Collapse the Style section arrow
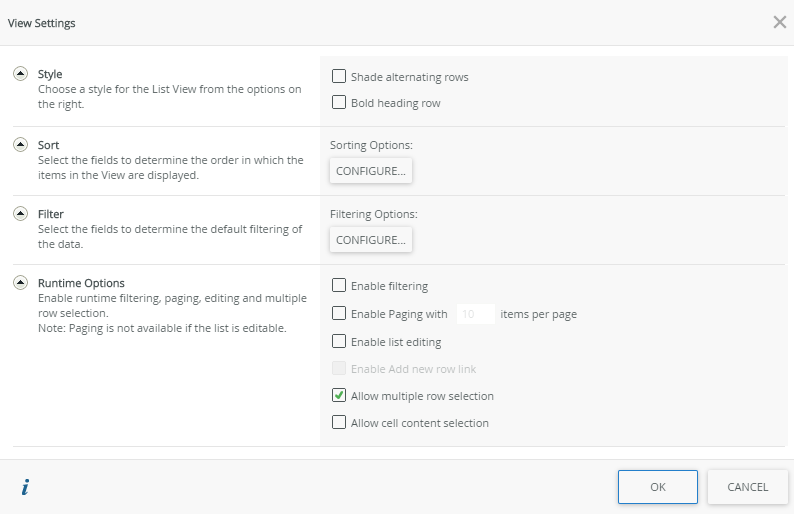 [x=20, y=74]
